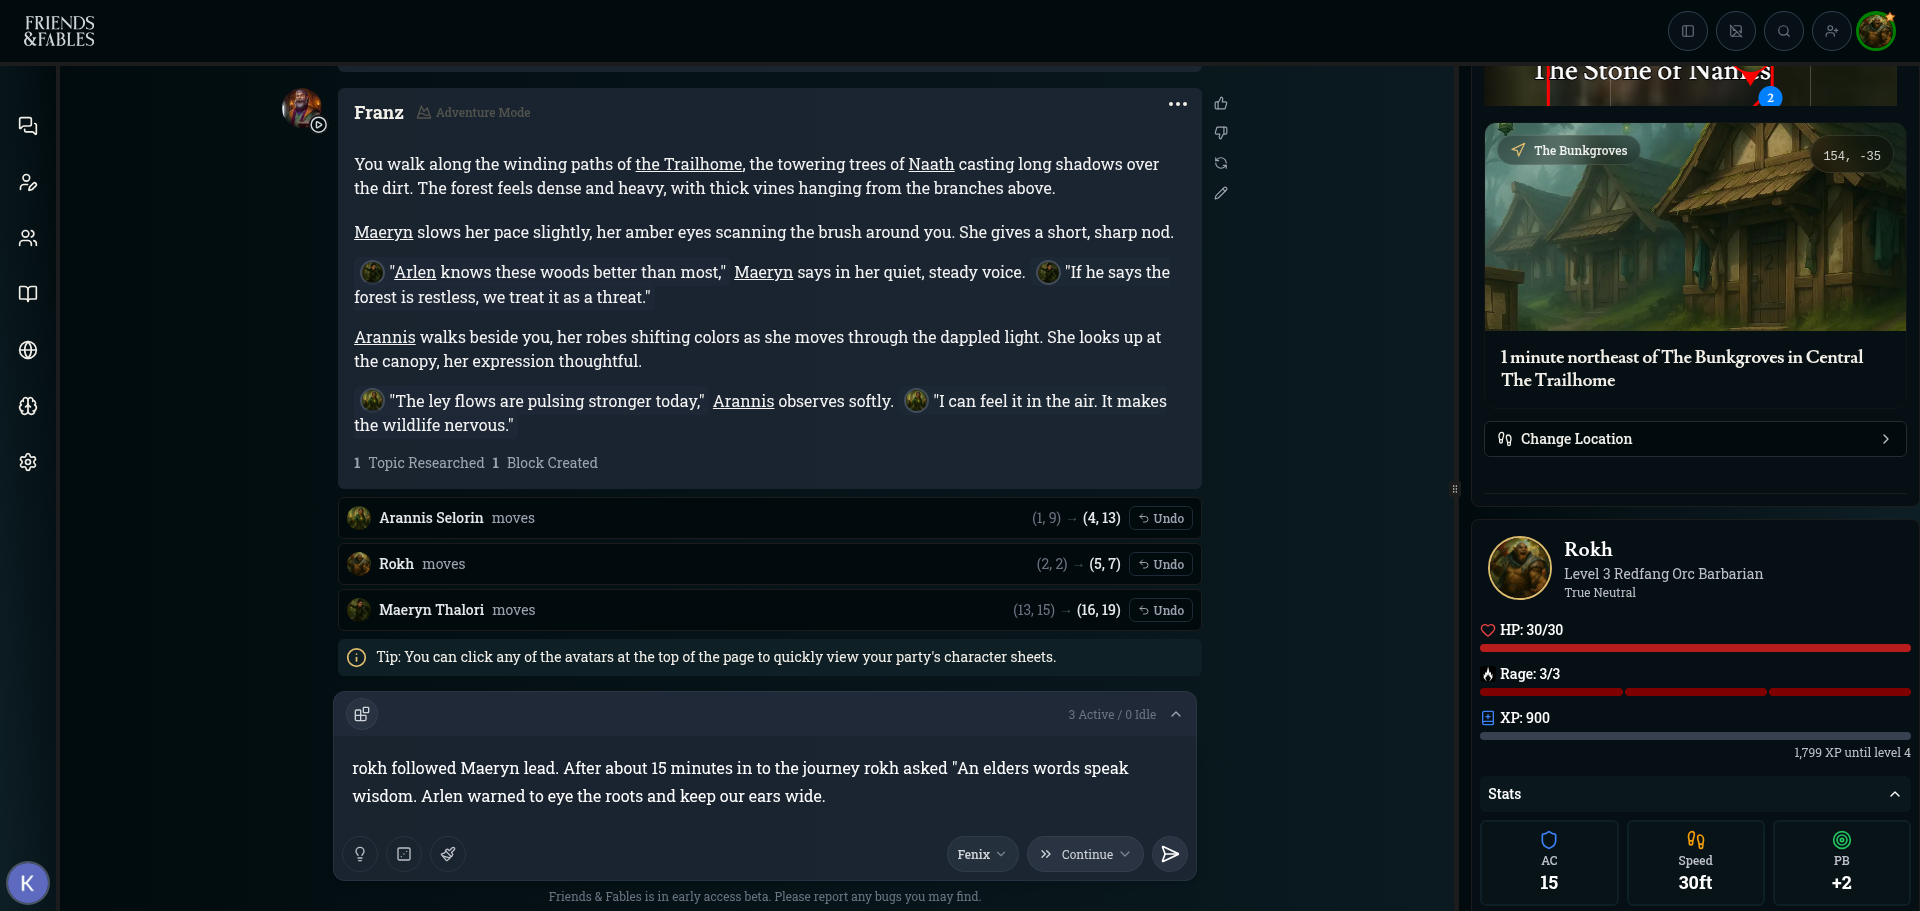
Task: Follow the Trailhome link in the story text
Action: point(689,164)
